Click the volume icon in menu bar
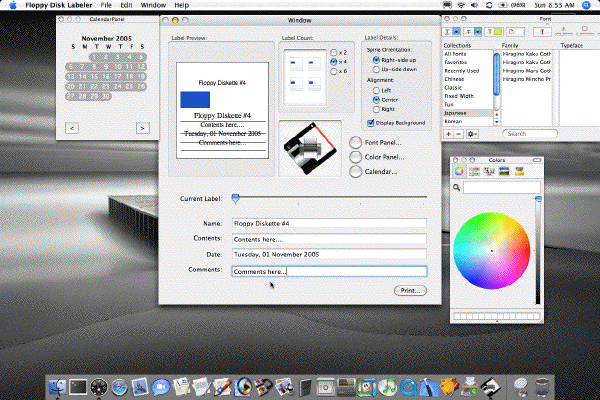The image size is (600, 400). pyautogui.click(x=474, y=5)
